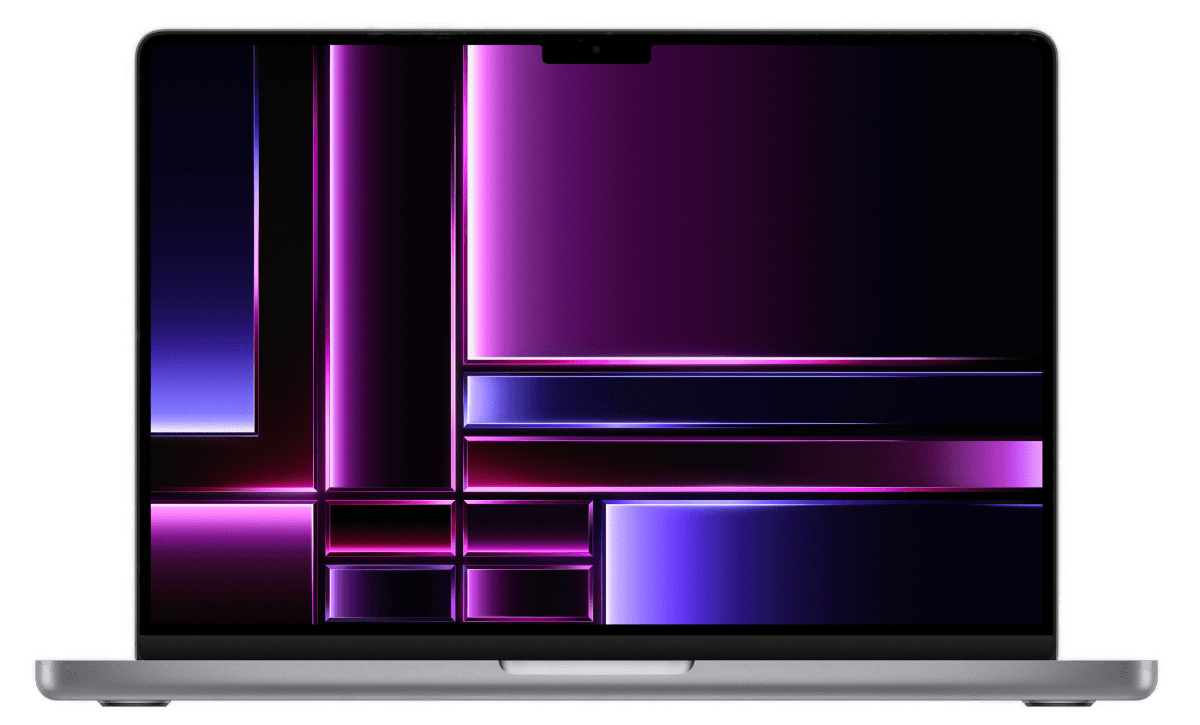This screenshot has height=725, width=1200.
Task: Click the webcam lens in the display notch
Action: tap(596, 48)
